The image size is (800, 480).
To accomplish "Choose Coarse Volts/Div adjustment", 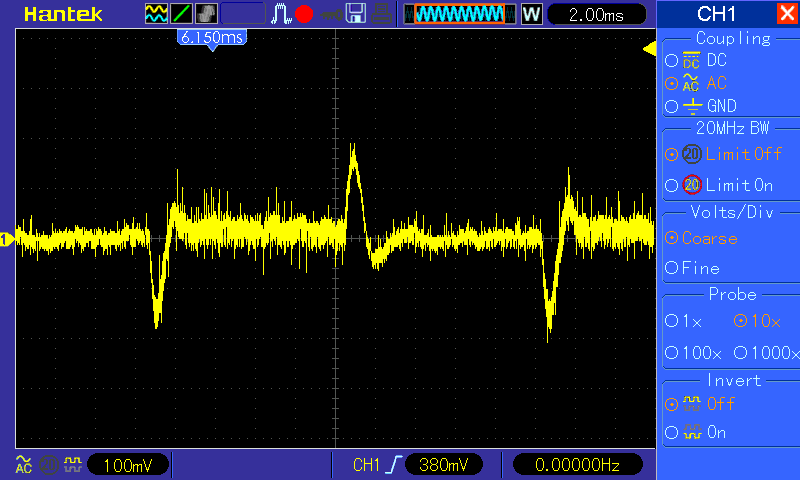I will (702, 238).
